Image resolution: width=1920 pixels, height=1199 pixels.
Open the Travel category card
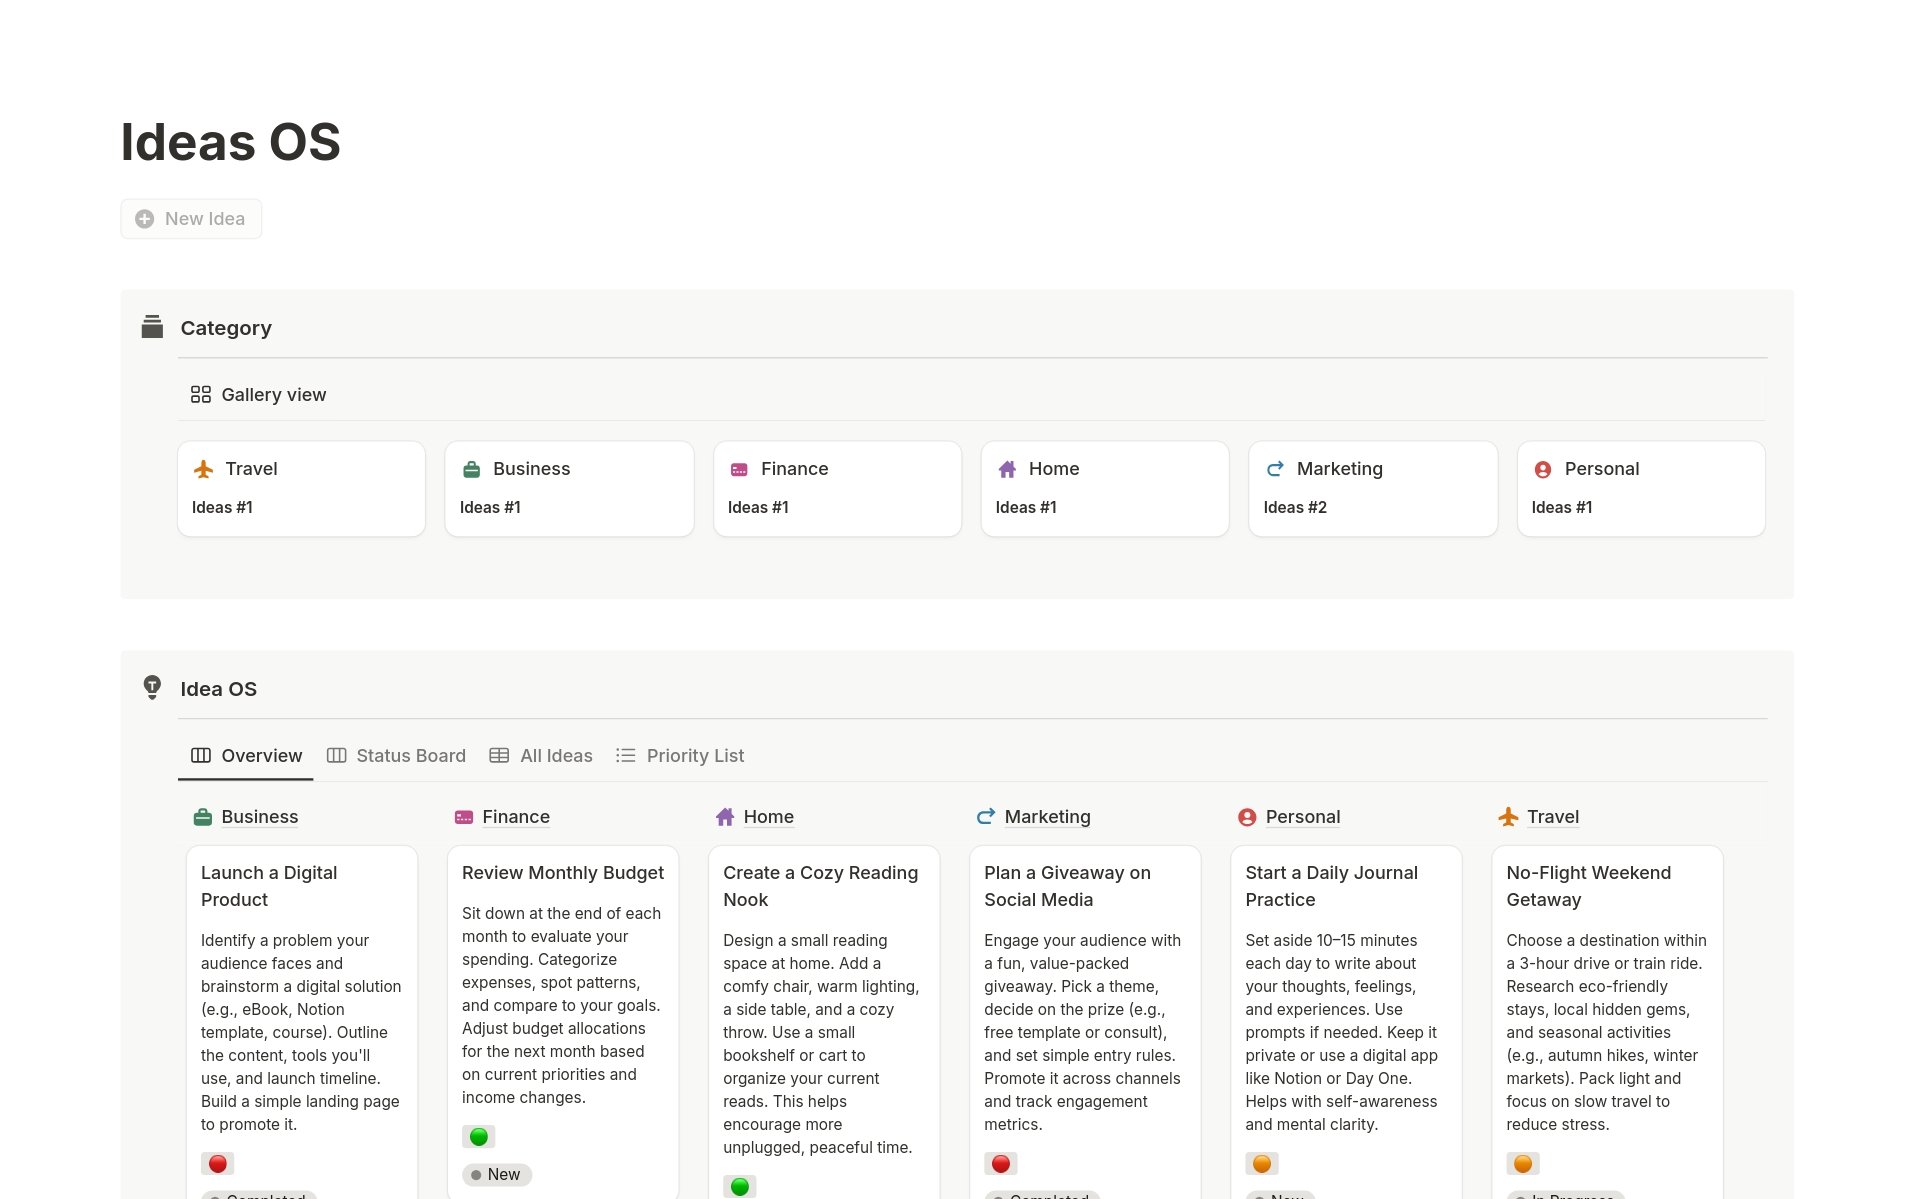click(302, 489)
